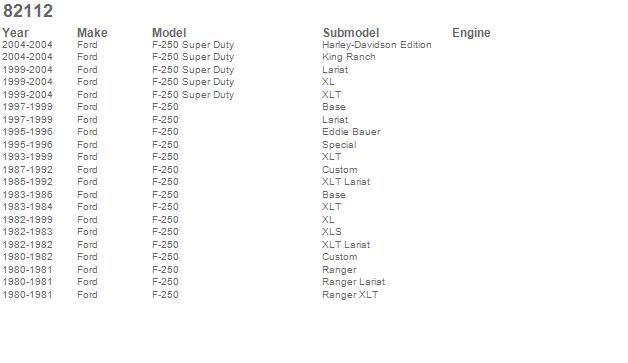Select the Make column header

tap(92, 33)
